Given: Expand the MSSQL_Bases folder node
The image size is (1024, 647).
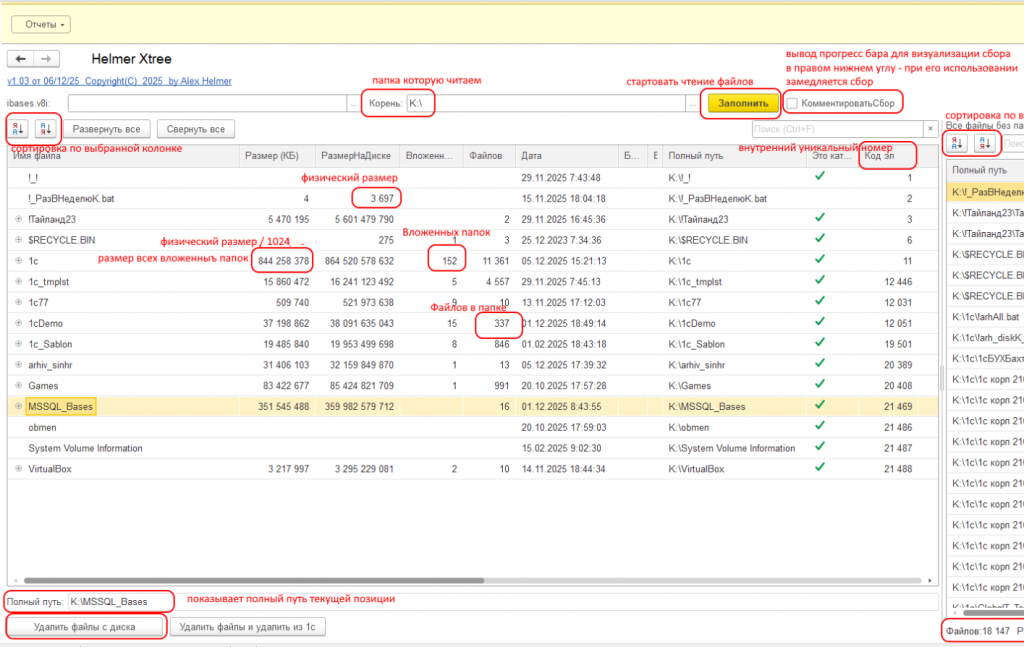Looking at the screenshot, I should [x=19, y=407].
